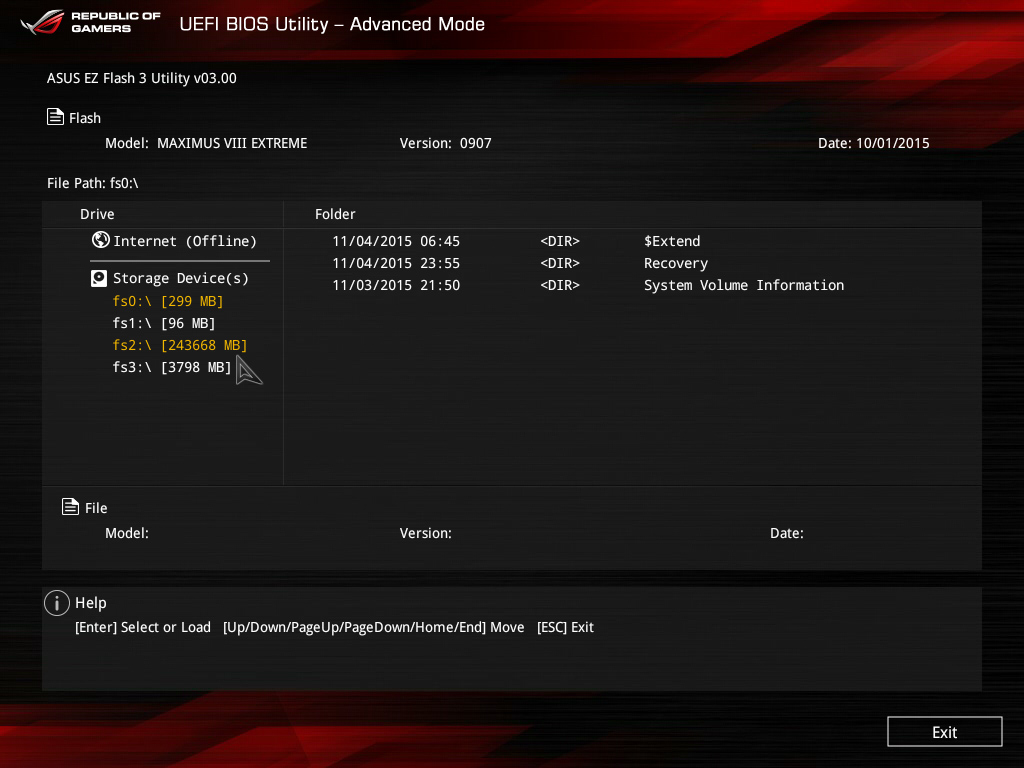Viewport: 1024px width, 768px height.
Task: Click the ASUS EZ Flash 3 Utility title
Action: 142,78
